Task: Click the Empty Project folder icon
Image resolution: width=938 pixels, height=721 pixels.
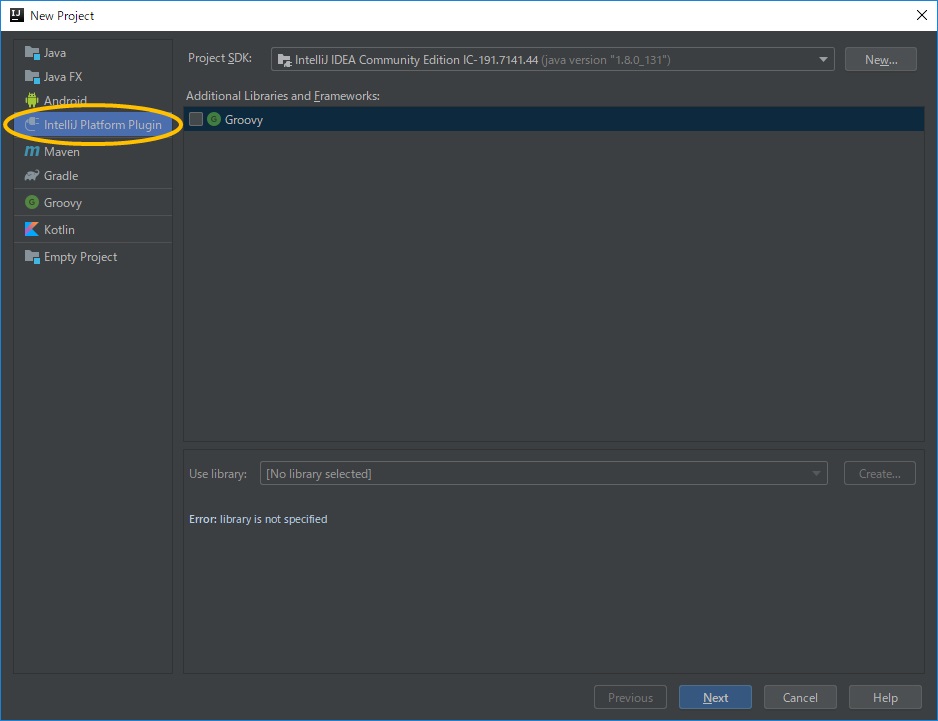Action: [x=32, y=257]
